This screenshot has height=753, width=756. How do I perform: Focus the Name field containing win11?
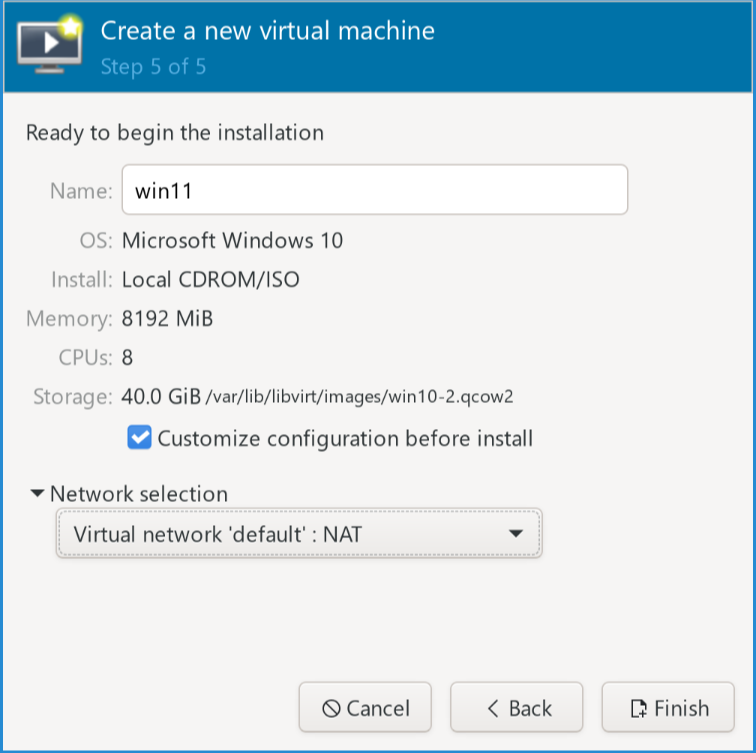pyautogui.click(x=374, y=190)
